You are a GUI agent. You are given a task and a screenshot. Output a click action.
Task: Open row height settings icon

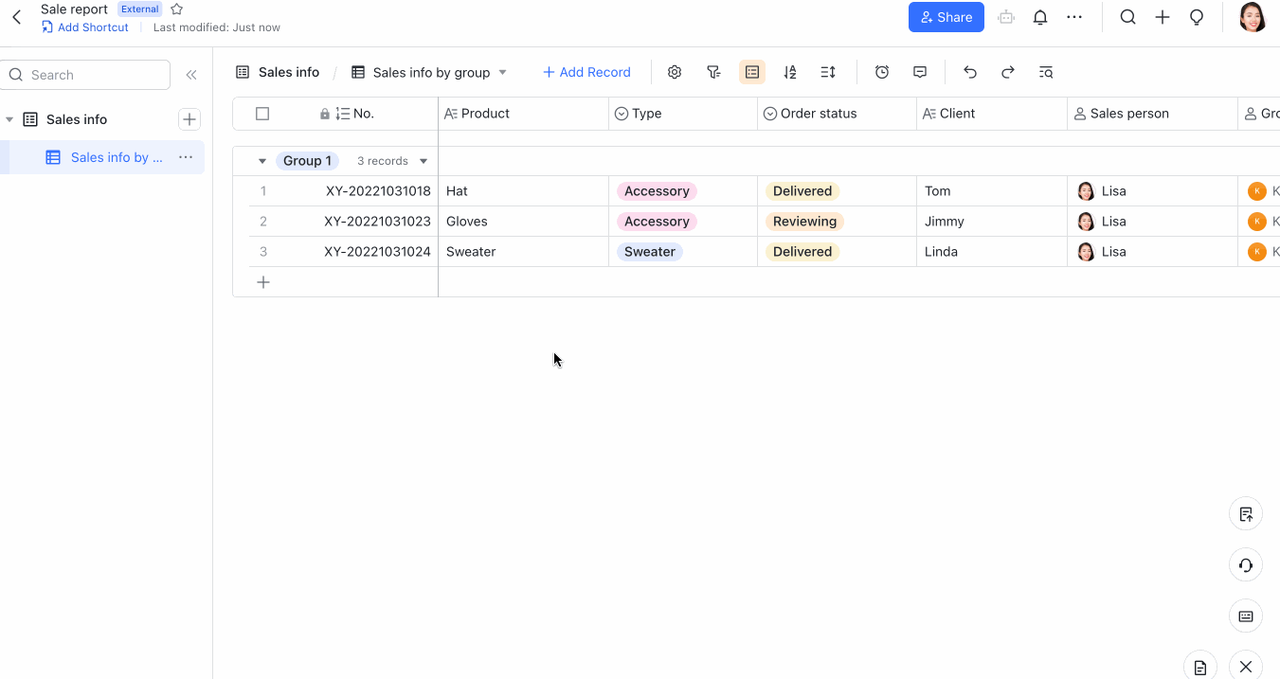(828, 72)
